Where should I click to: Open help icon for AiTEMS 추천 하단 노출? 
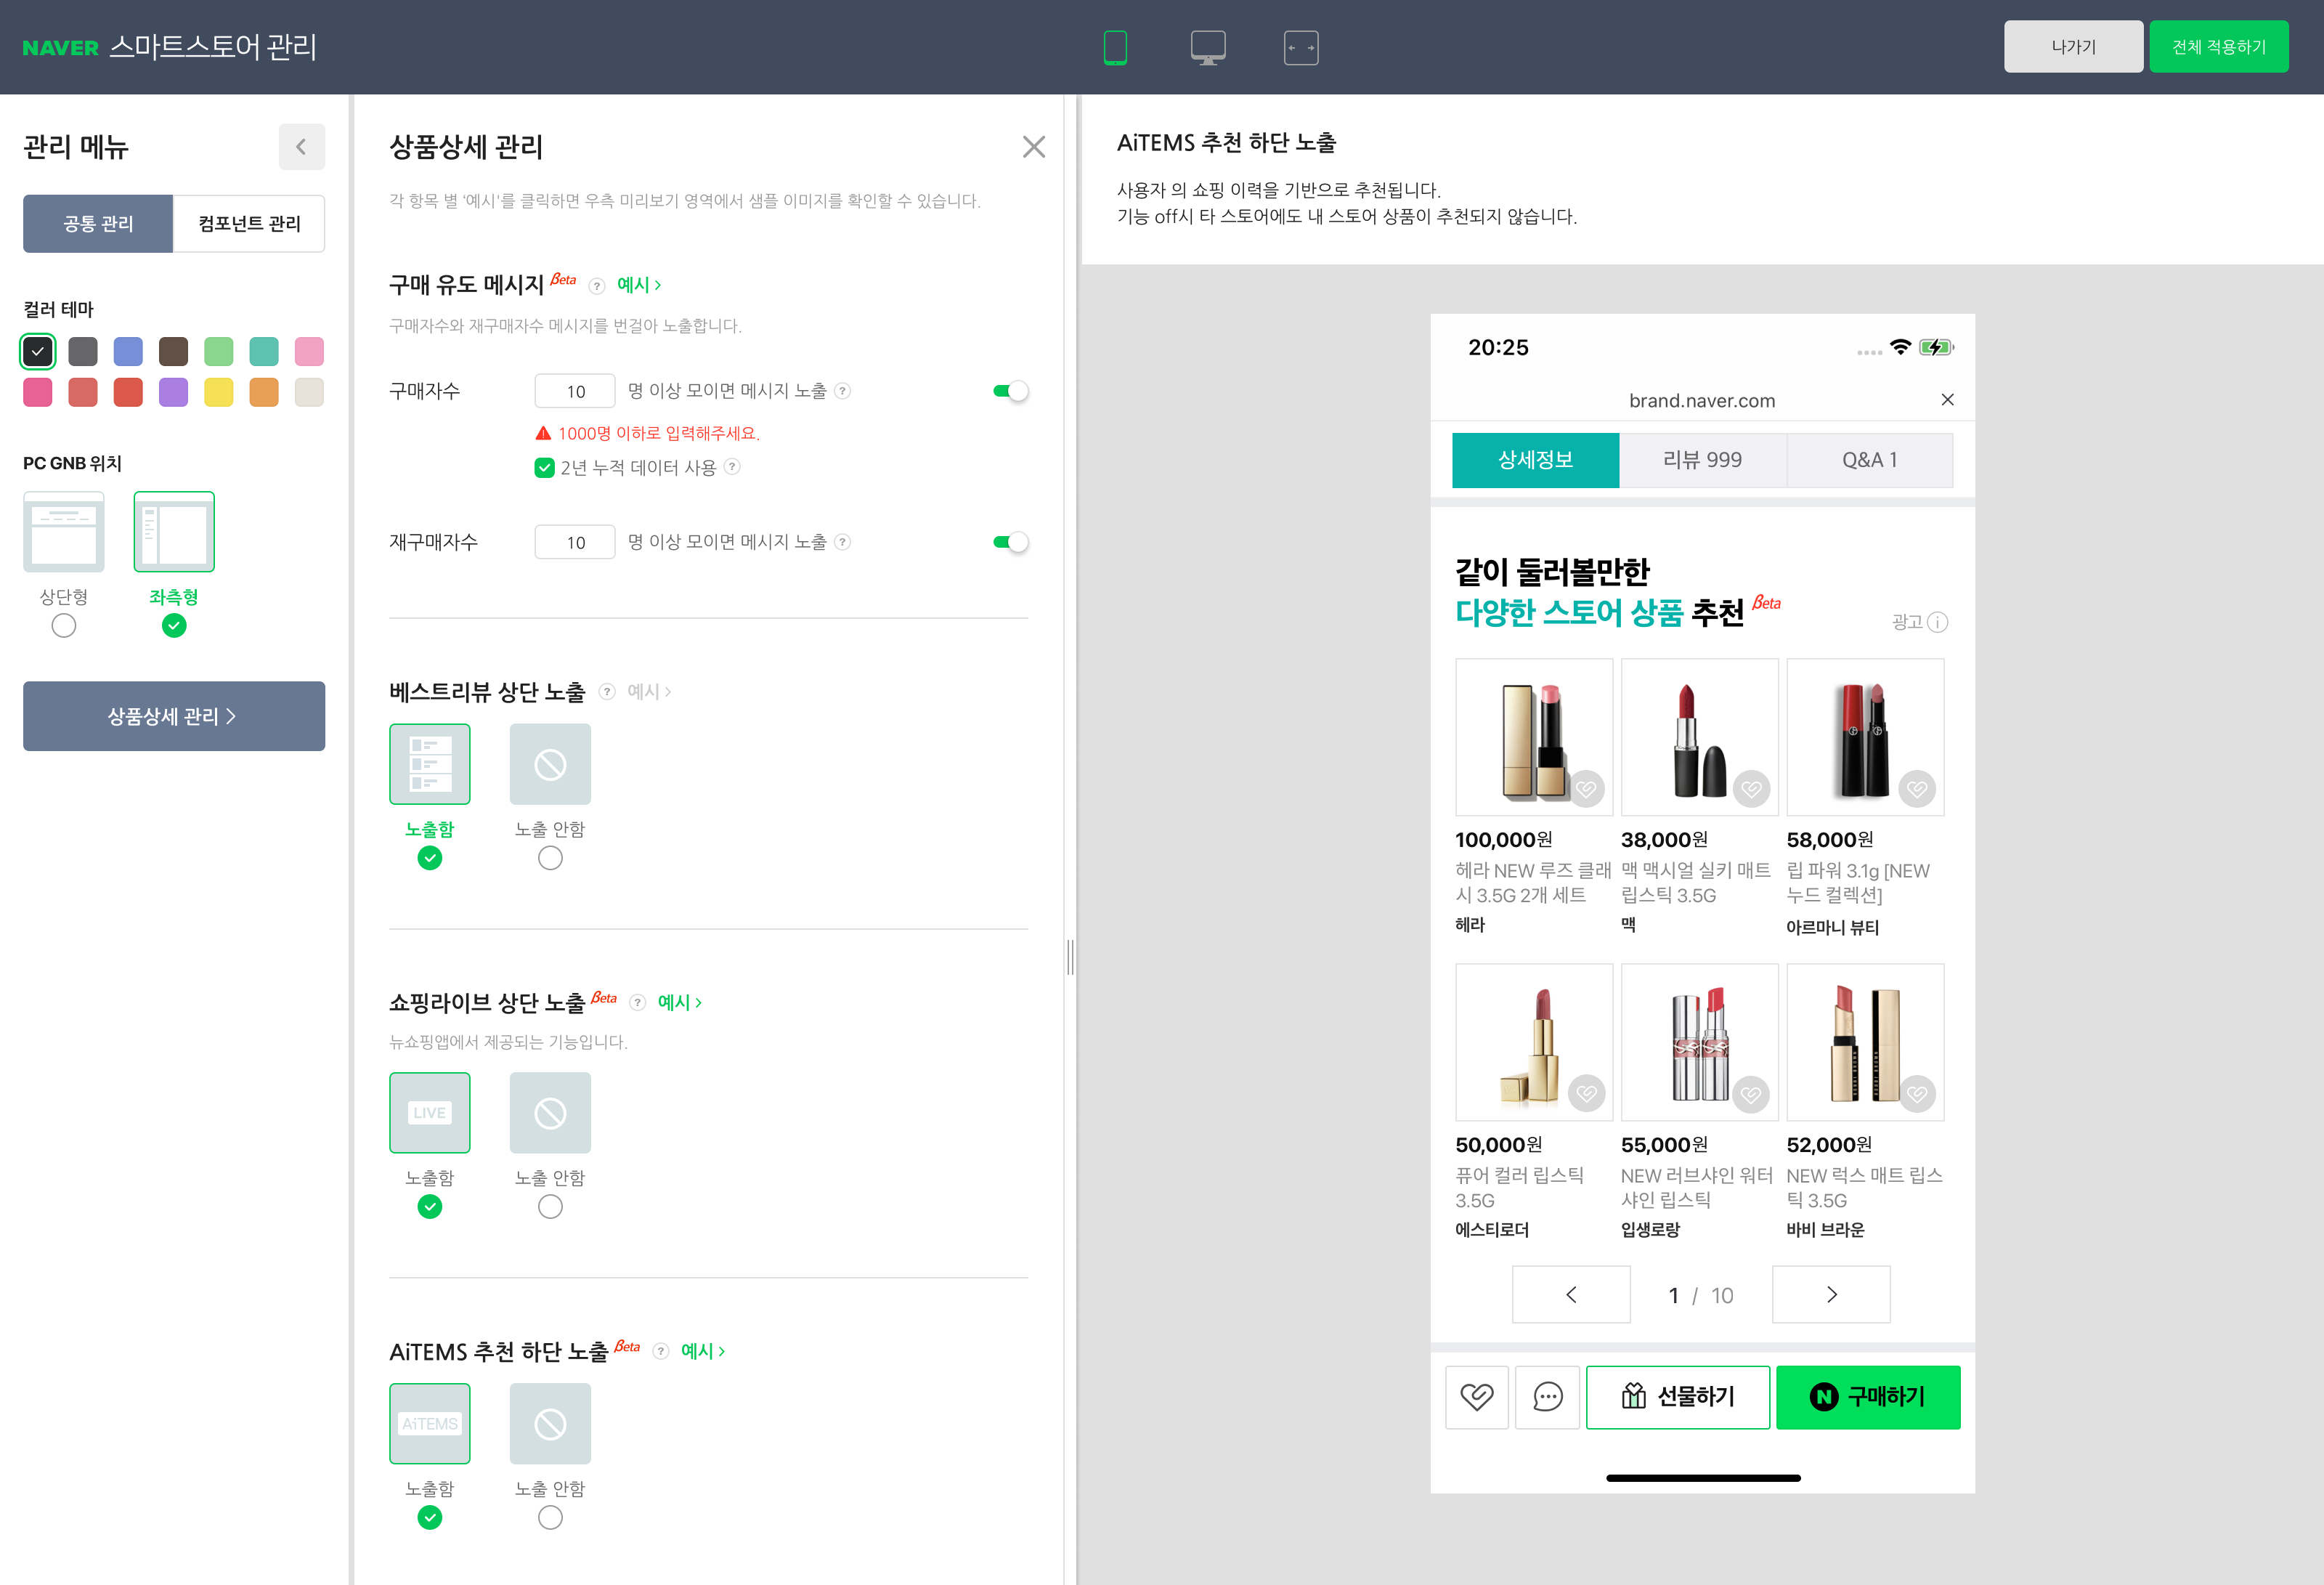coord(661,1351)
